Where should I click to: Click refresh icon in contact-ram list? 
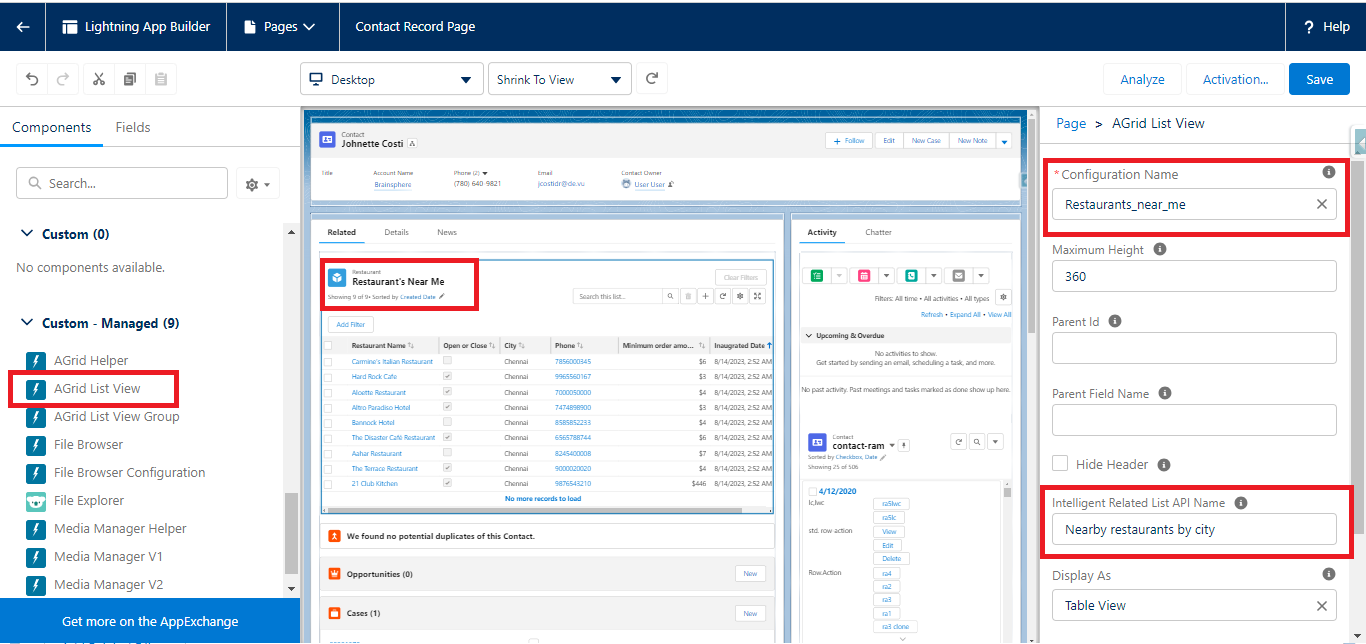click(x=958, y=442)
